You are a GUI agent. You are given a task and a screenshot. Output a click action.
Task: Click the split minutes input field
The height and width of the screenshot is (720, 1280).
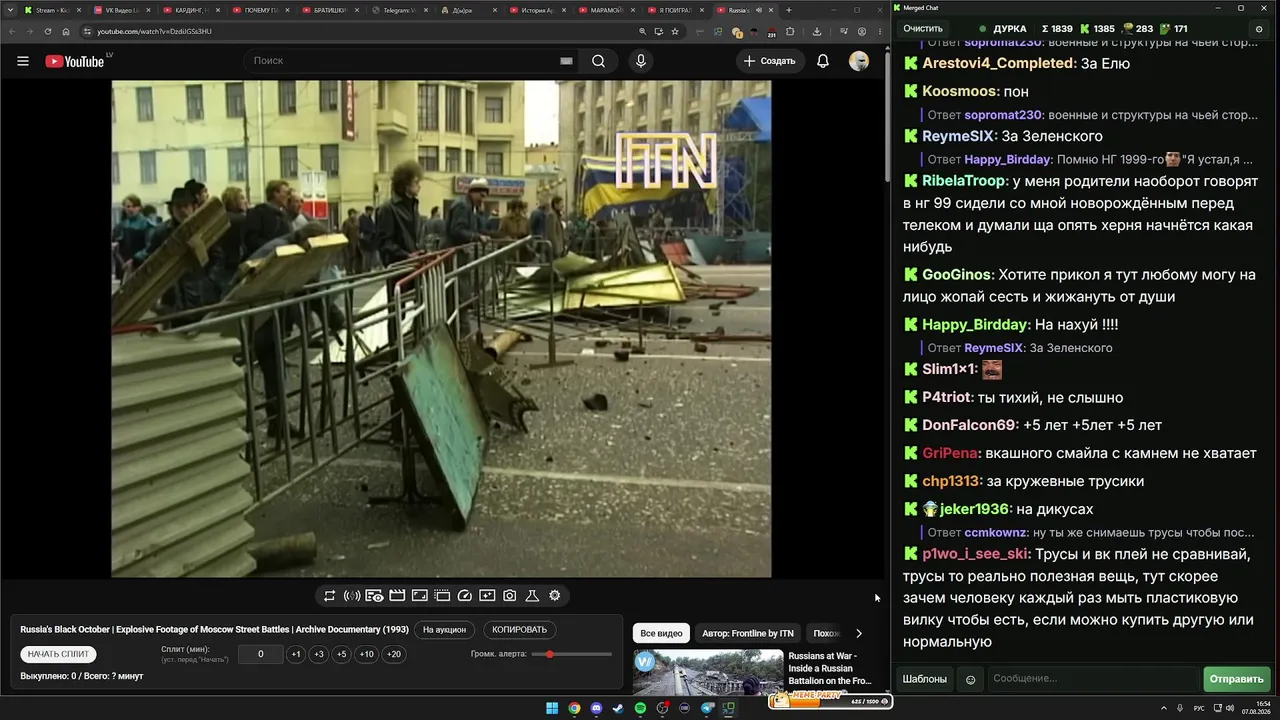coord(261,655)
